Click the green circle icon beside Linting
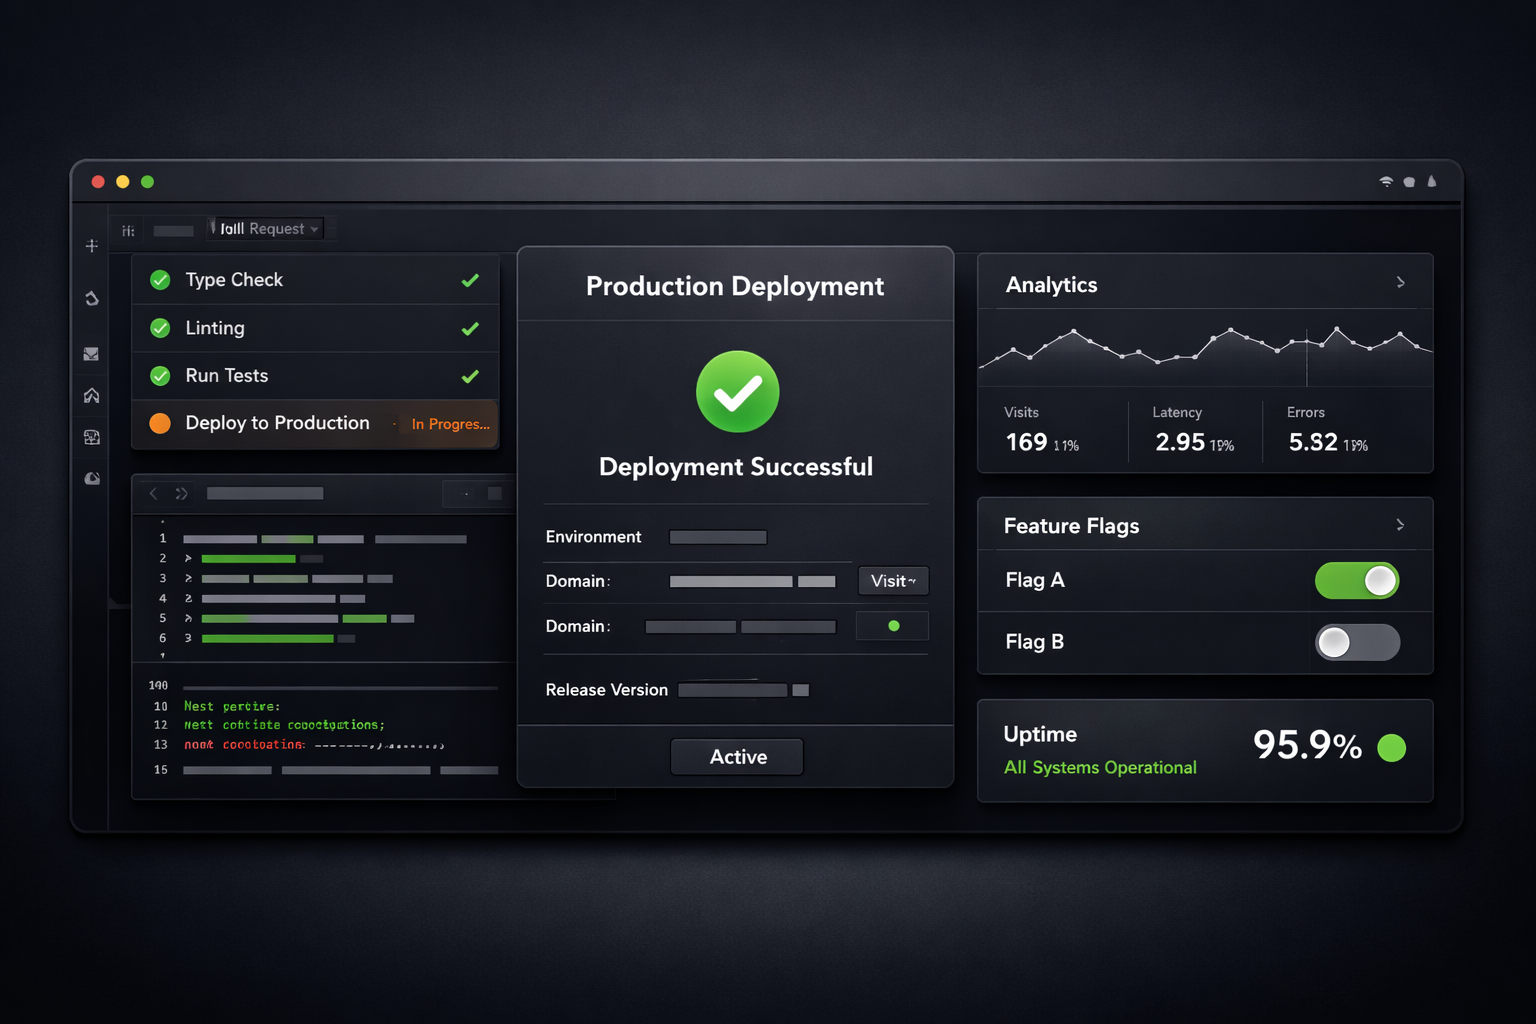Viewport: 1536px width, 1024px height. (x=160, y=328)
